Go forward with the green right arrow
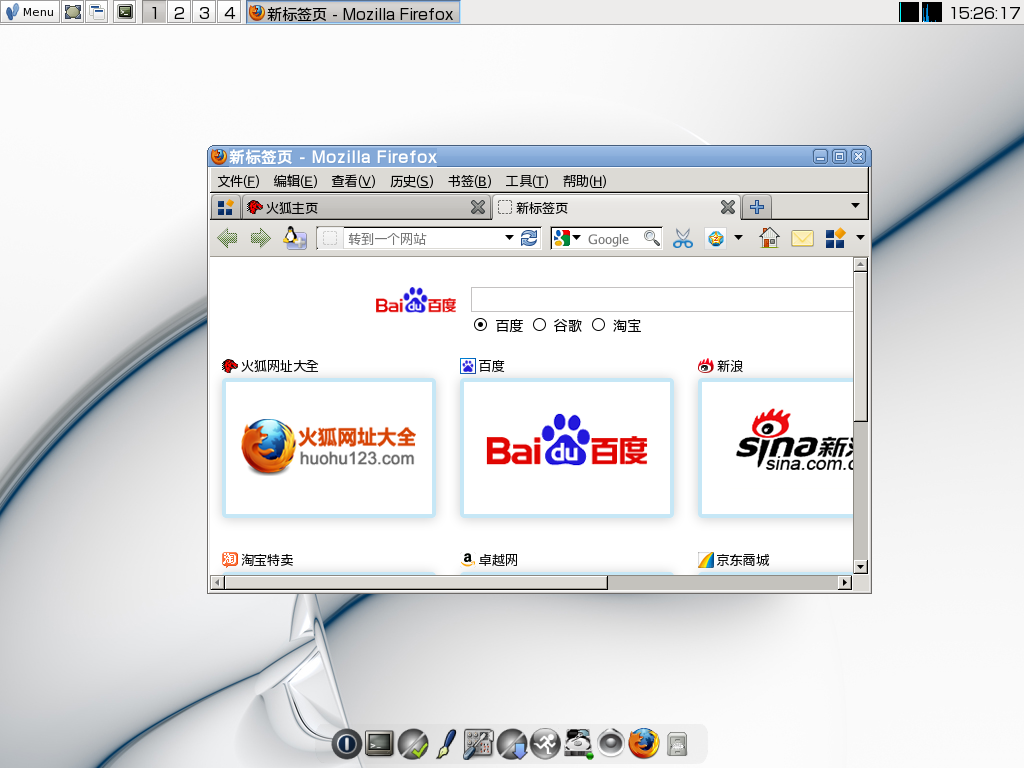This screenshot has height=768, width=1024. coord(261,238)
